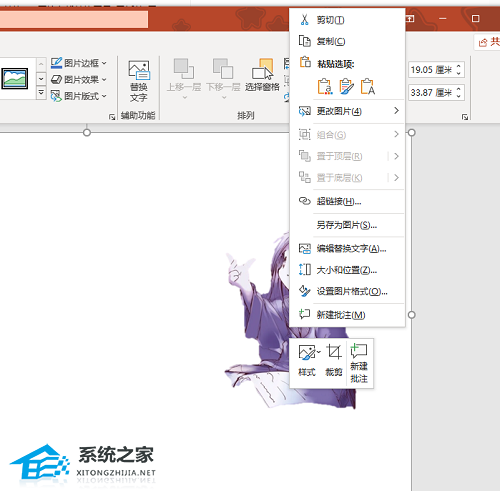Click New Comment (新建批注) in mini toolbar
The width and height of the screenshot is (500, 491).
[359, 363]
